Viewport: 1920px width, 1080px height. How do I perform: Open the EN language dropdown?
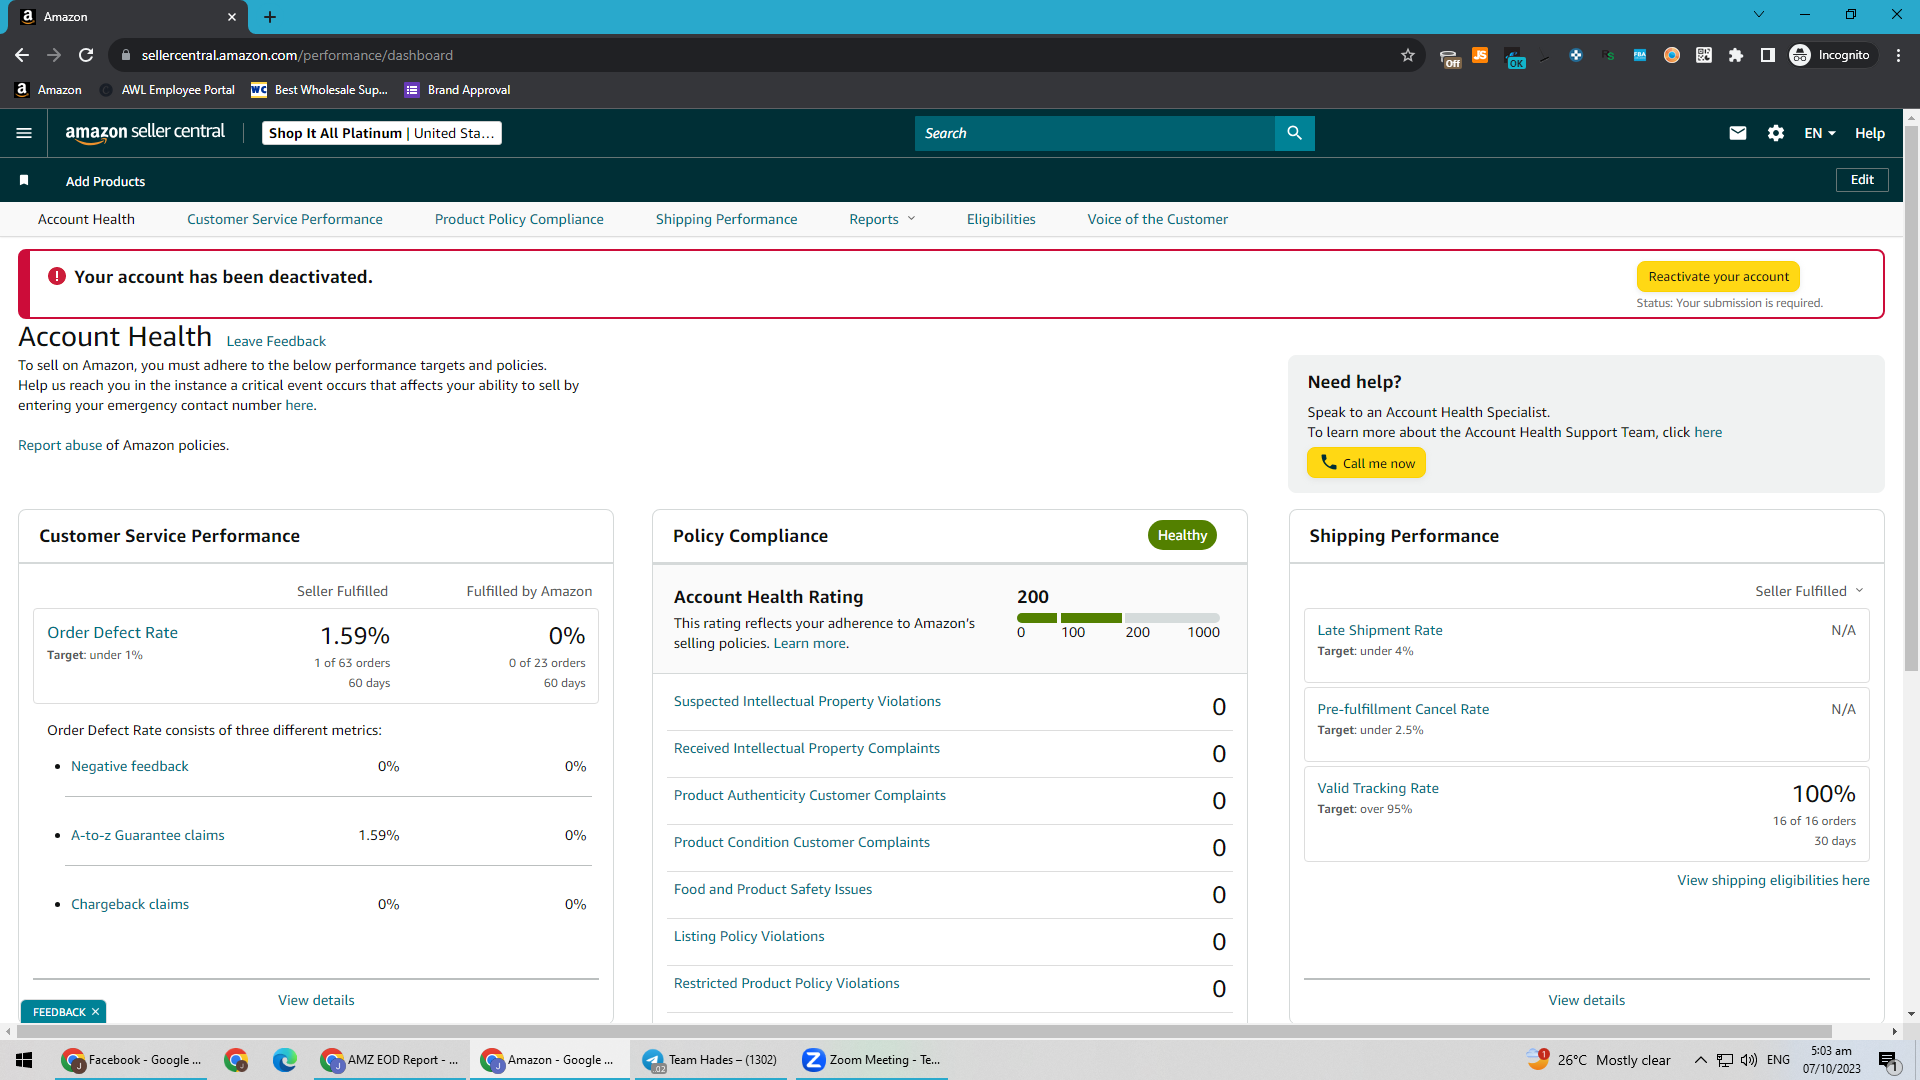(x=1819, y=133)
